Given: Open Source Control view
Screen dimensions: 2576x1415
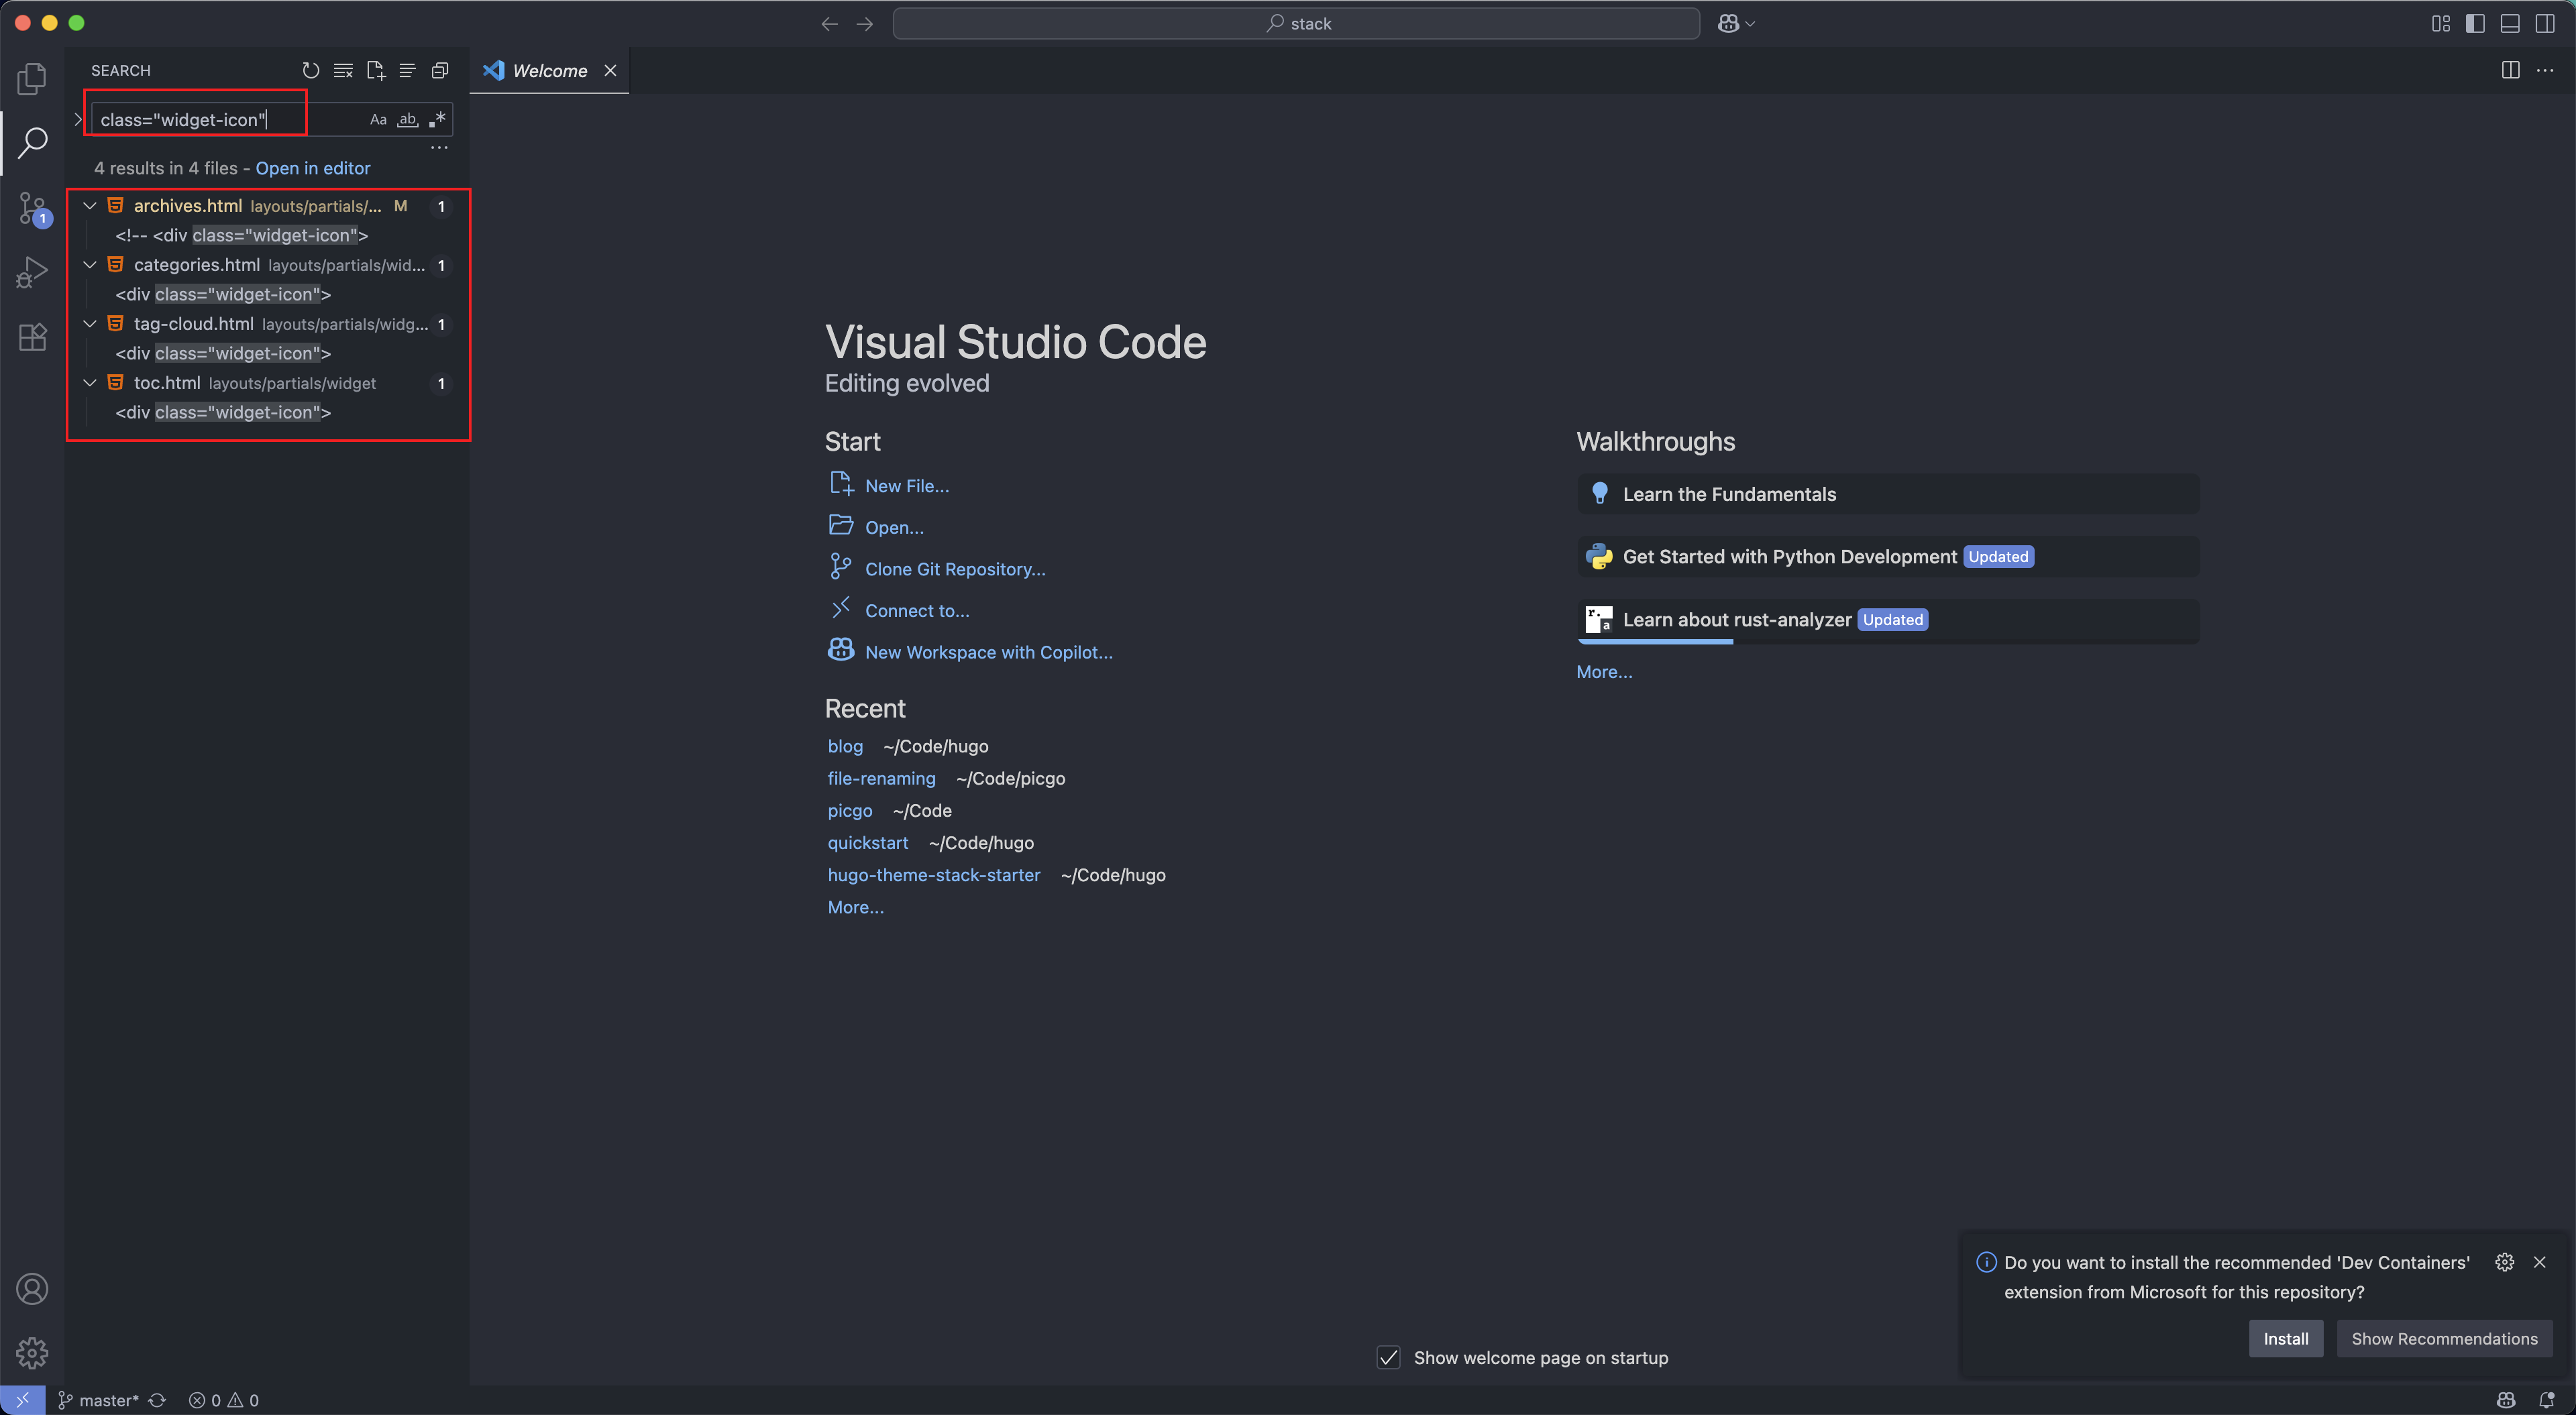Looking at the screenshot, I should pos(32,208).
